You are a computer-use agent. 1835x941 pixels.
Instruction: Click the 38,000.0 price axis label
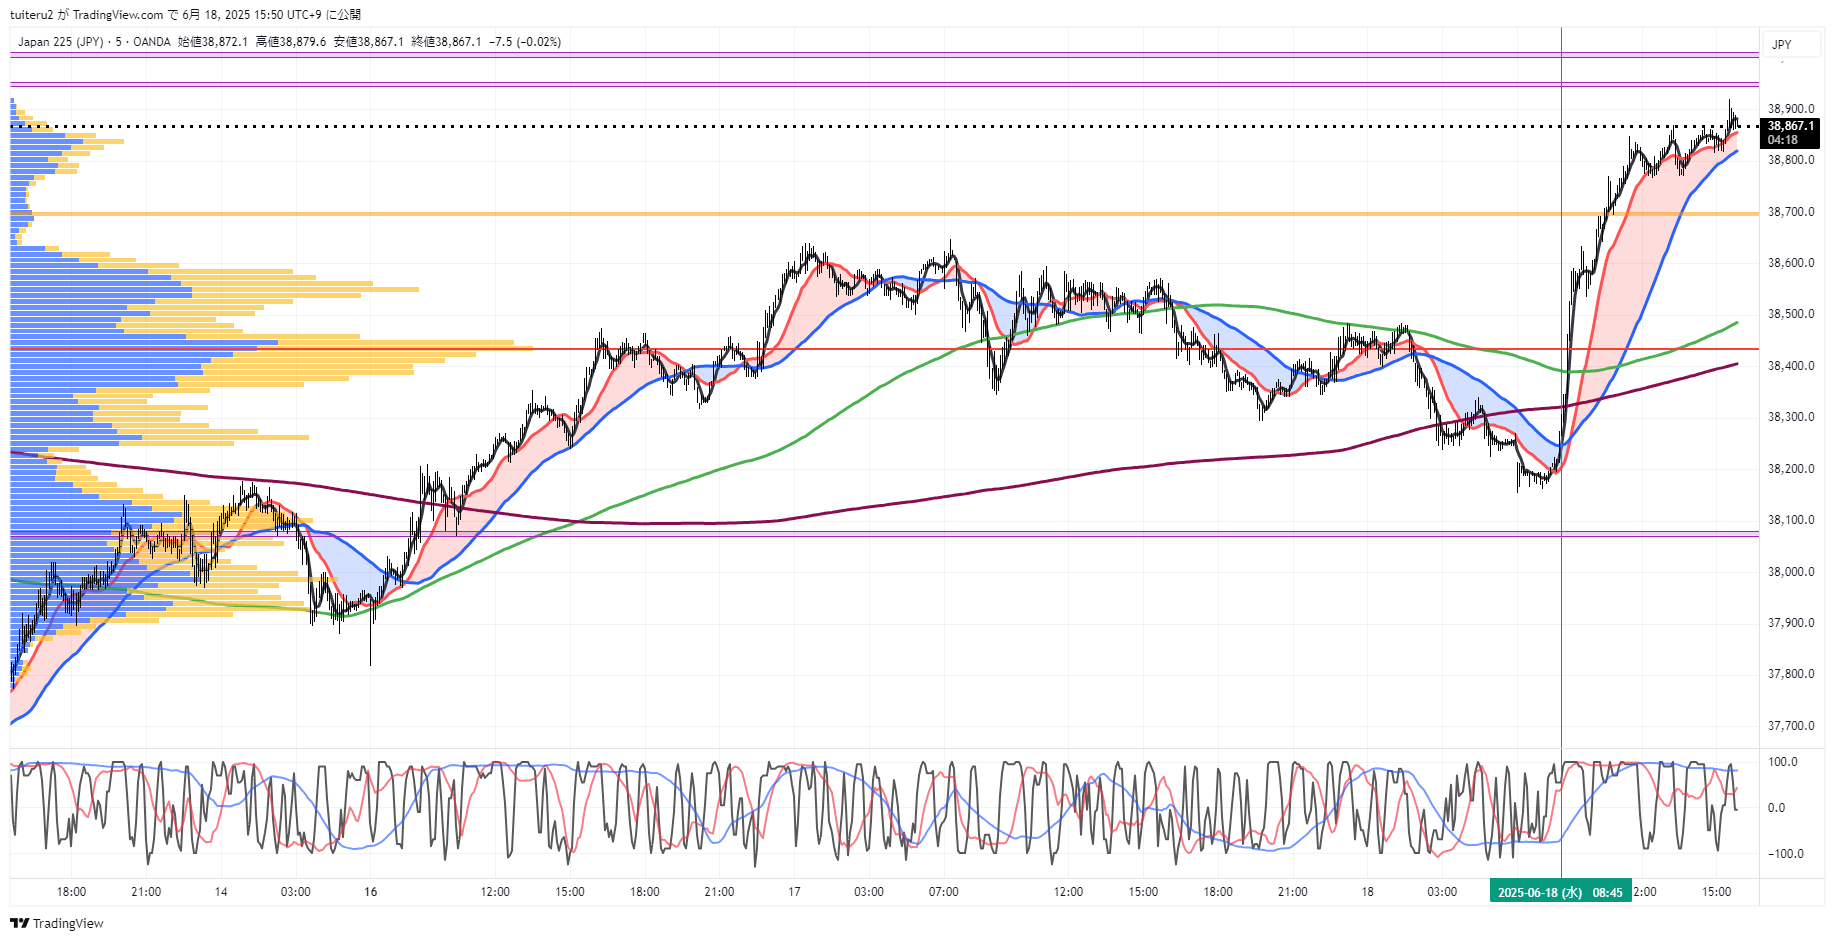click(1791, 572)
